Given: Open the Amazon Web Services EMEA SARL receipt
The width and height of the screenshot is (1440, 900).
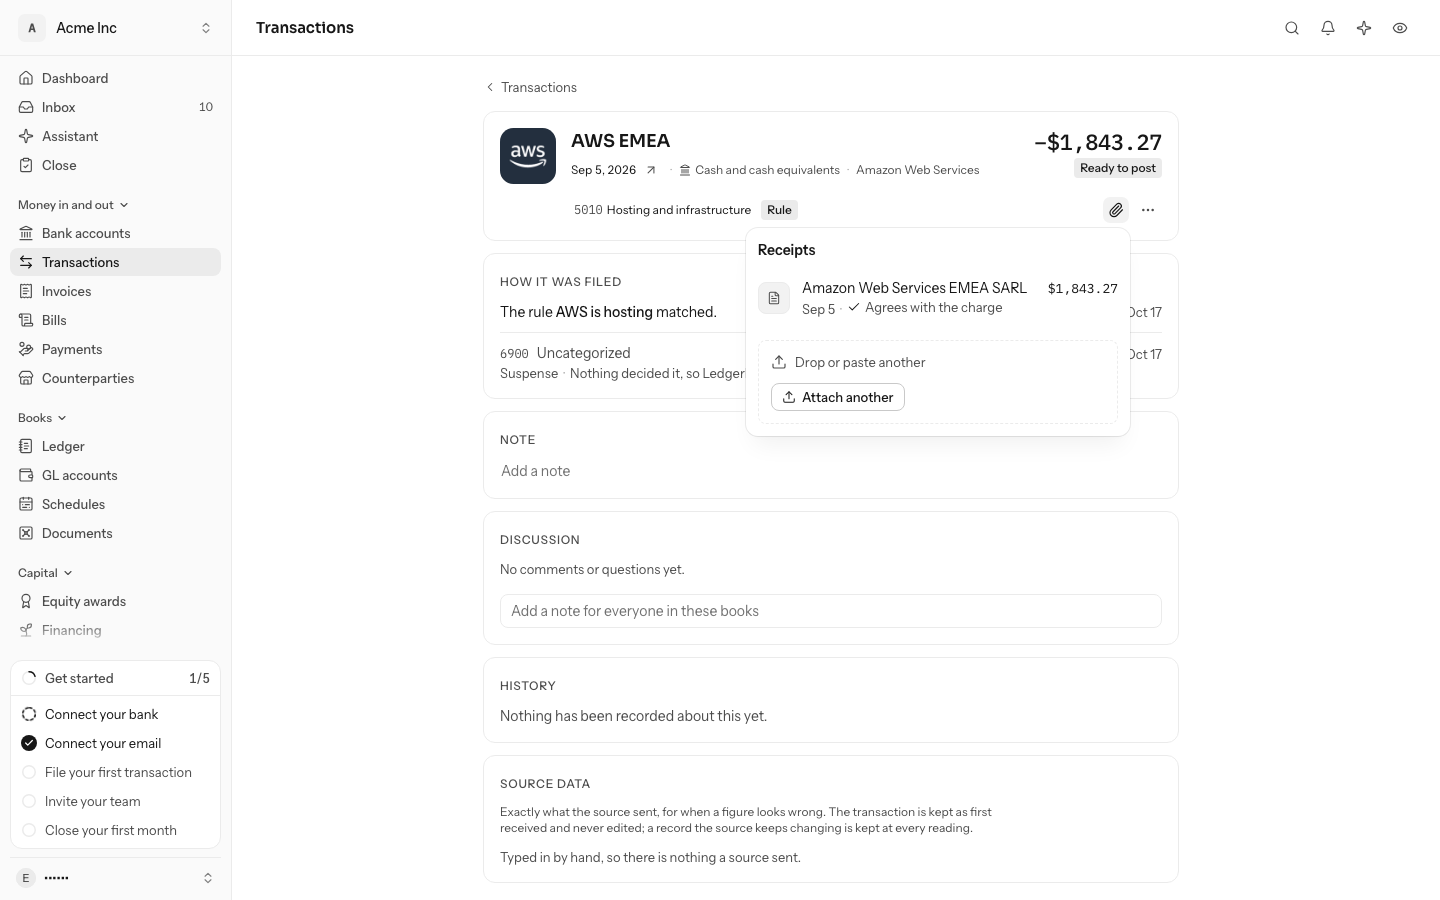Looking at the screenshot, I should pyautogui.click(x=938, y=297).
